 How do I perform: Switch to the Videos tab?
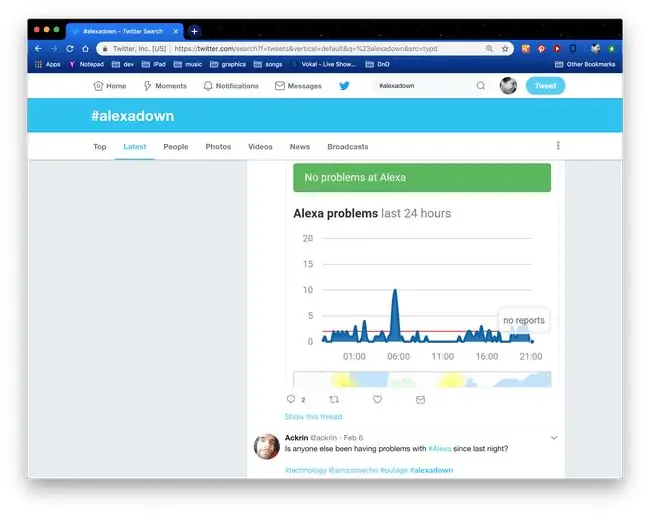click(x=260, y=147)
